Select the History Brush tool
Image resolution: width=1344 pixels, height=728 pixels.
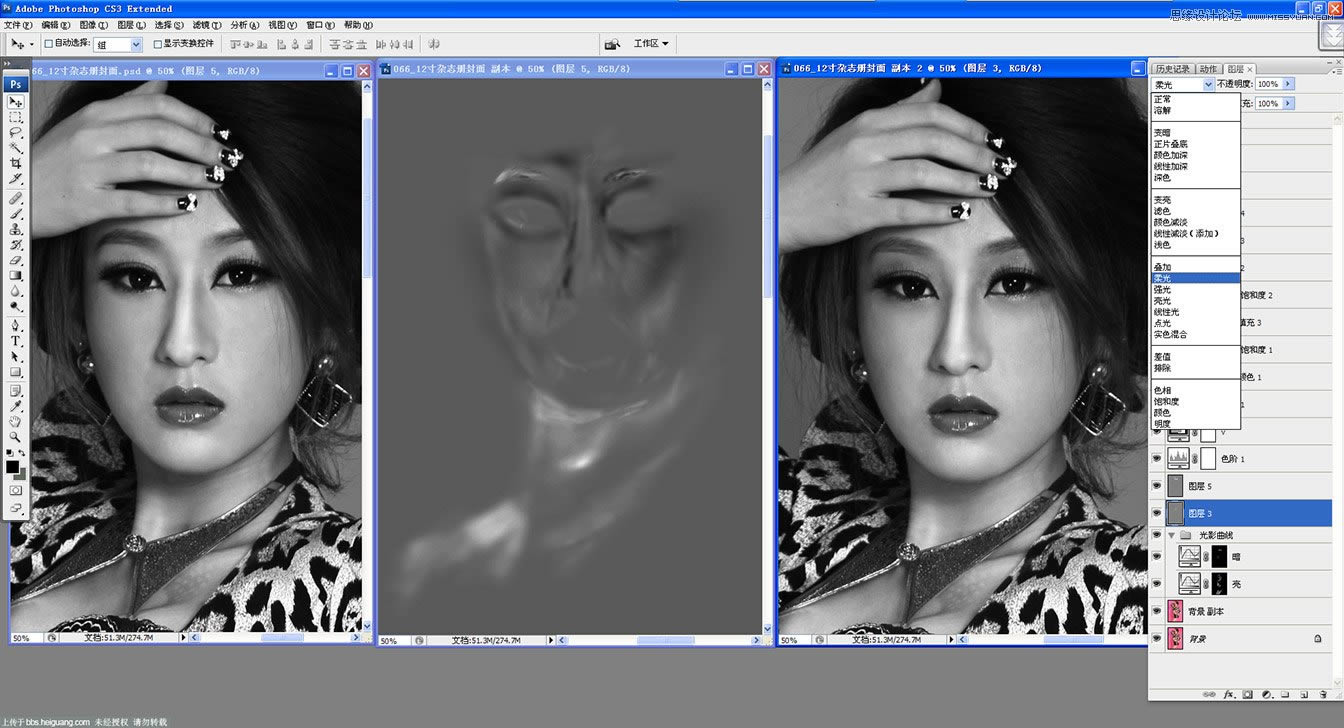(x=16, y=244)
